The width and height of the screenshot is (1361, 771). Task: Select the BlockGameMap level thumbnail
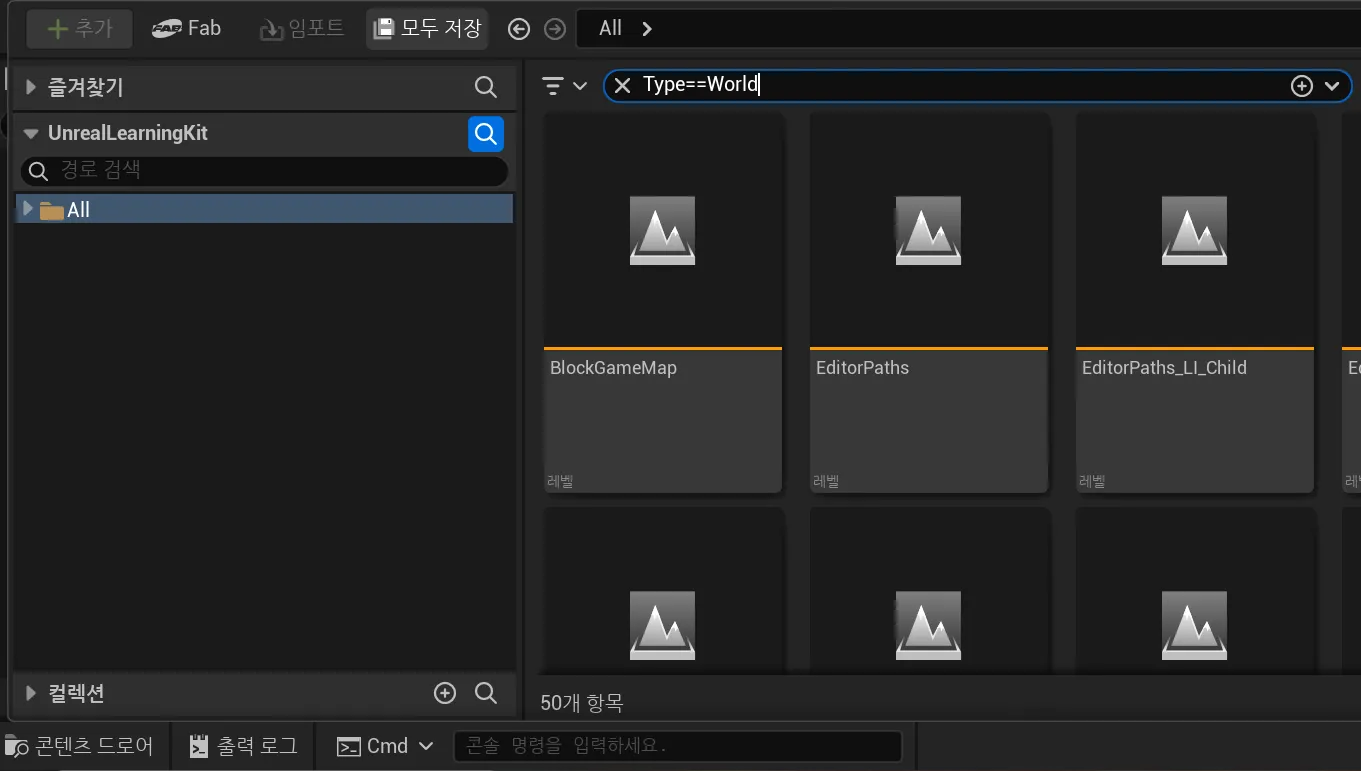pos(662,230)
